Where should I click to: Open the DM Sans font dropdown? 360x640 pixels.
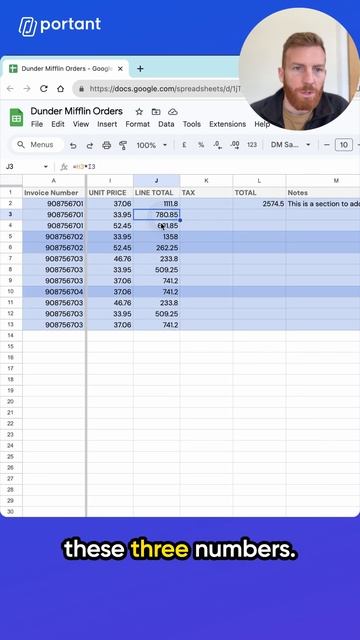click(291, 145)
